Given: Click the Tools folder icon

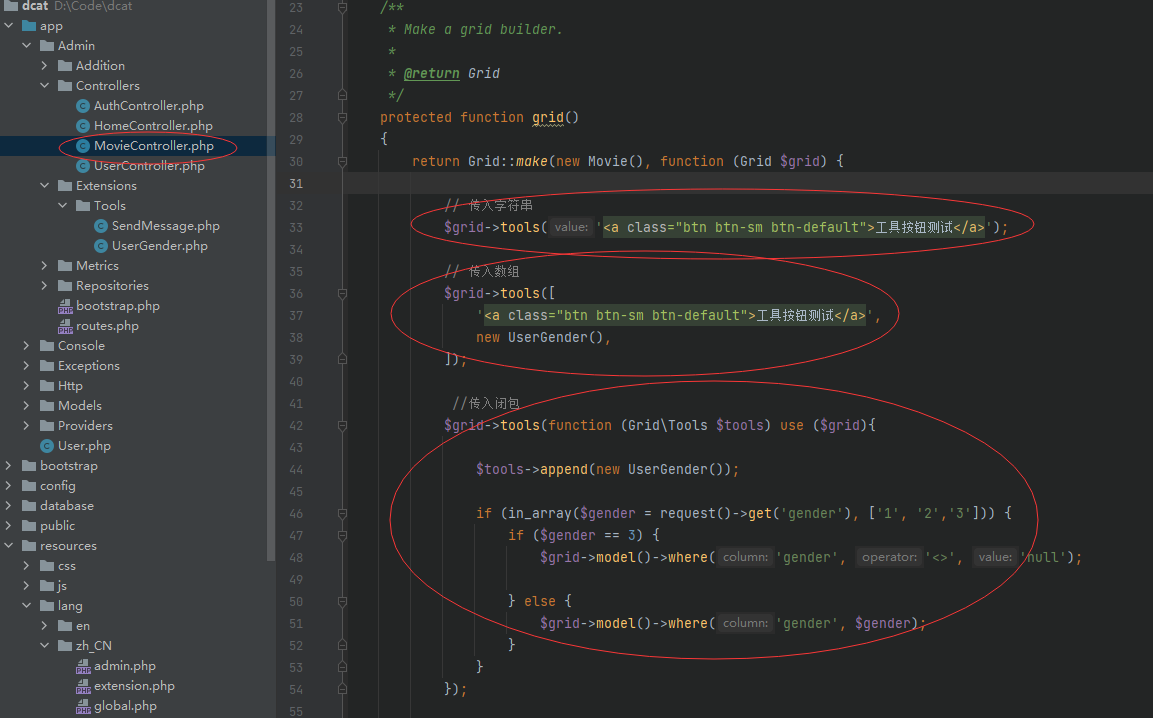Looking at the screenshot, I should coord(83,205).
